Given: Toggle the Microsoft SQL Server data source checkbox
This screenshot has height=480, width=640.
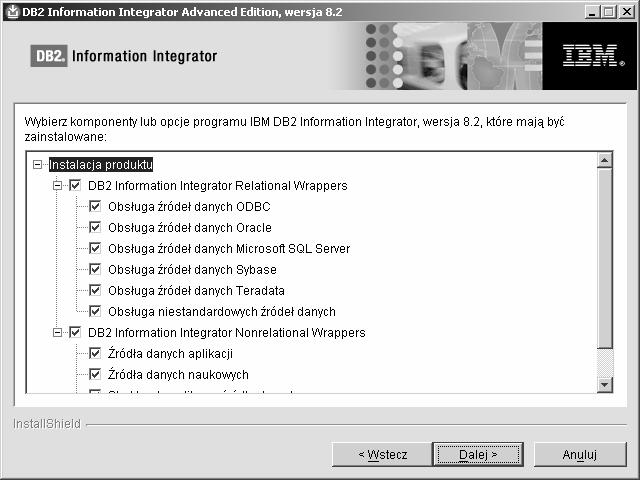Looking at the screenshot, I should click(95, 248).
